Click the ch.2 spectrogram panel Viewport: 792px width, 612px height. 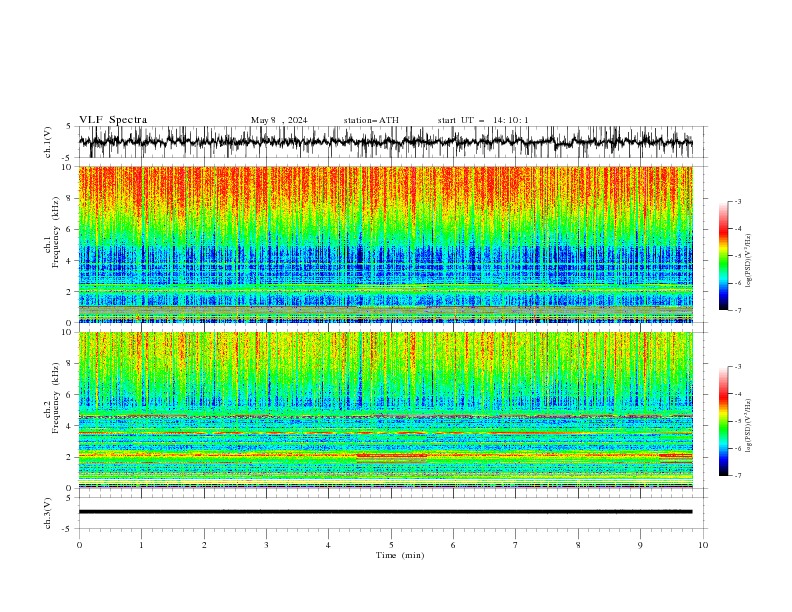(x=385, y=410)
